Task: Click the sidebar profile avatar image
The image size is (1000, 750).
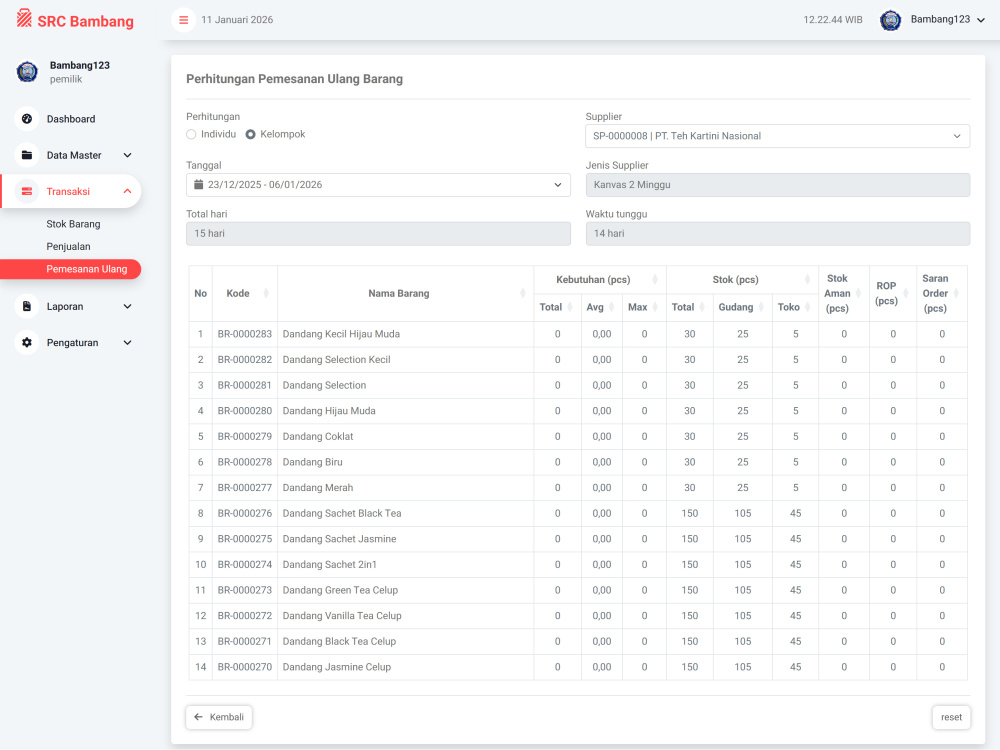Action: 27,71
